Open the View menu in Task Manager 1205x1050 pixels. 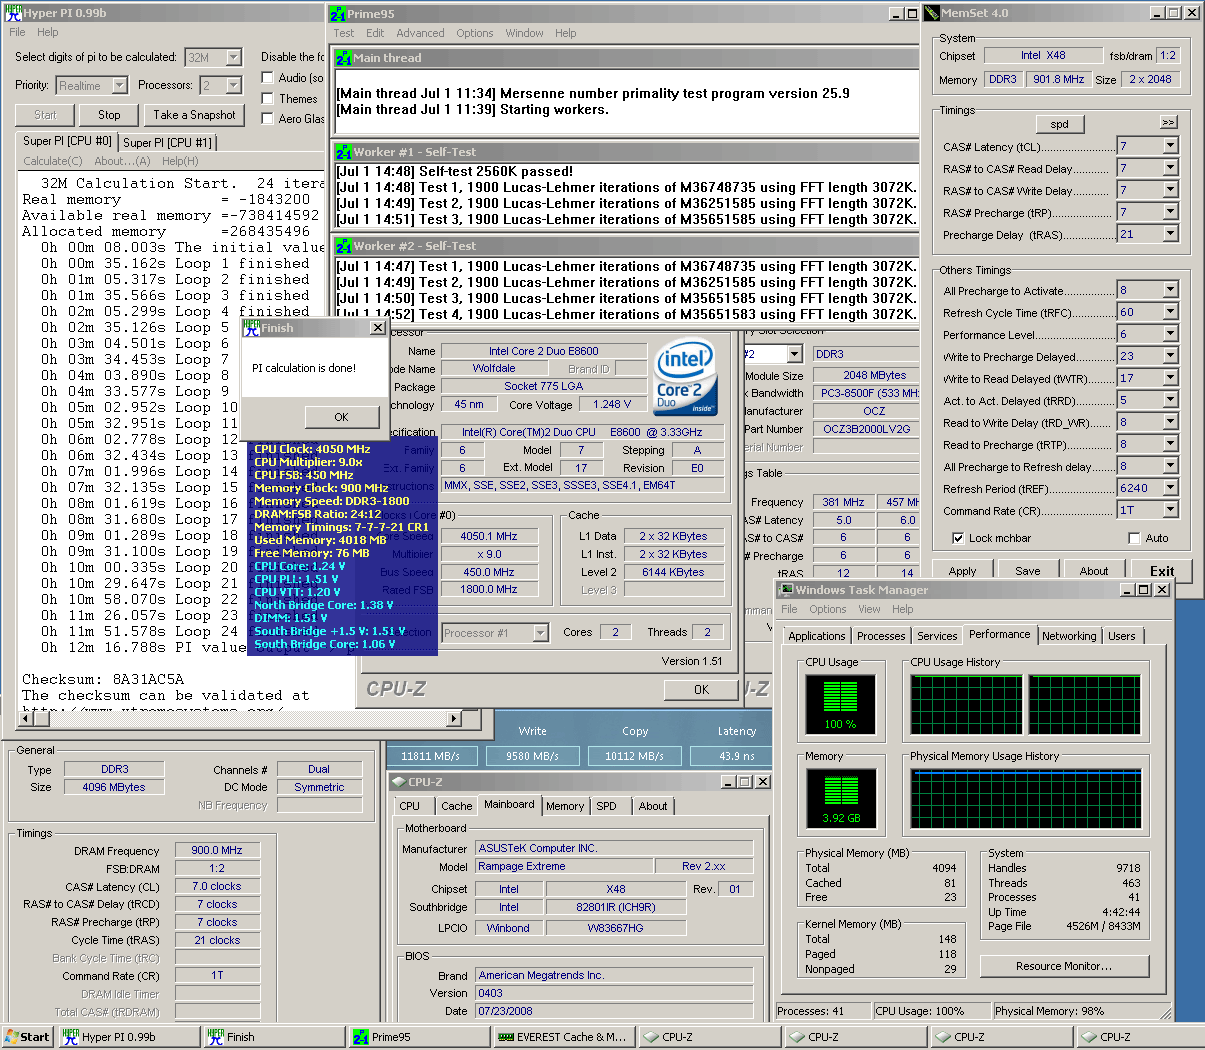[x=869, y=609]
